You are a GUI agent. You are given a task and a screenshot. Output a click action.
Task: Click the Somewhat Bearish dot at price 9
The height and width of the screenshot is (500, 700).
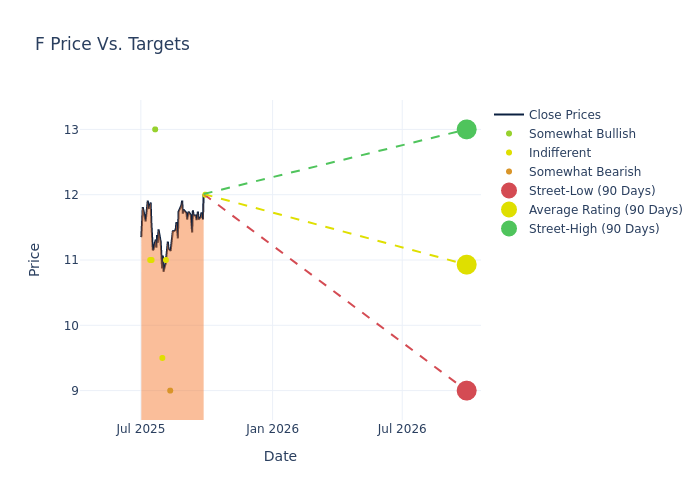[x=170, y=390]
